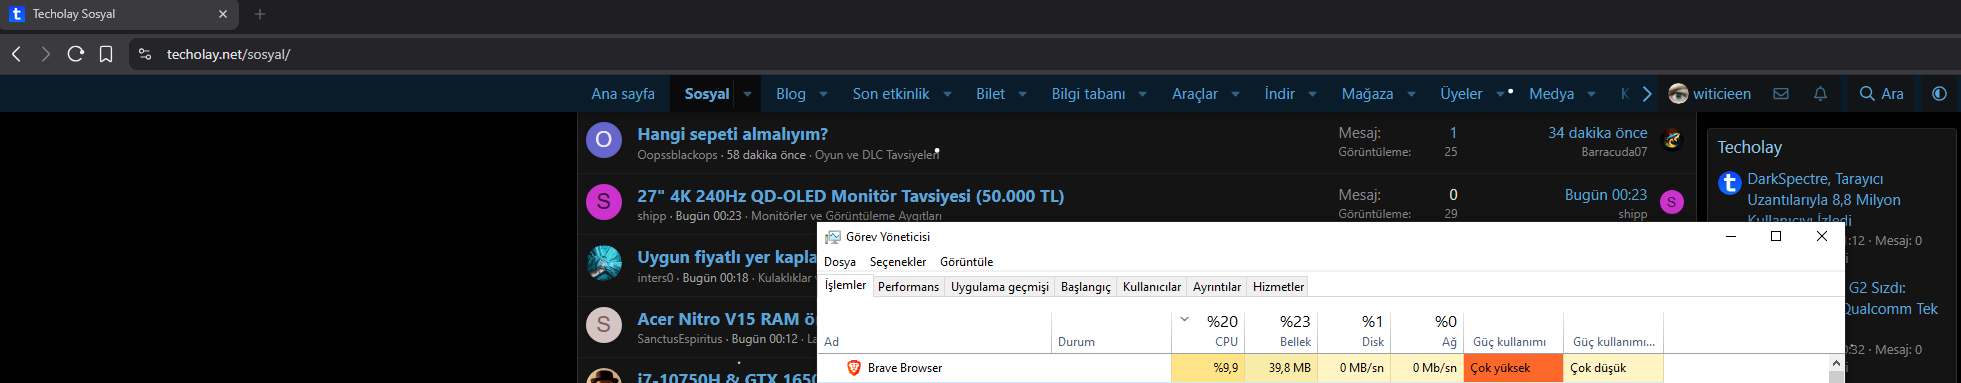
Task: Open the Blog nav link
Action: tap(790, 94)
